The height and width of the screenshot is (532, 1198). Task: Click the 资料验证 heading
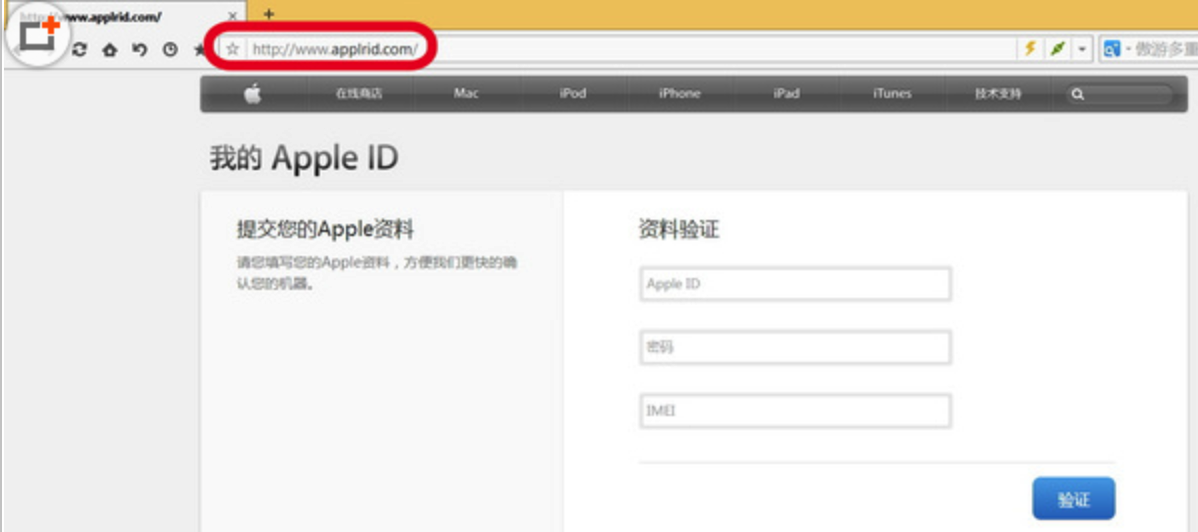click(x=679, y=229)
